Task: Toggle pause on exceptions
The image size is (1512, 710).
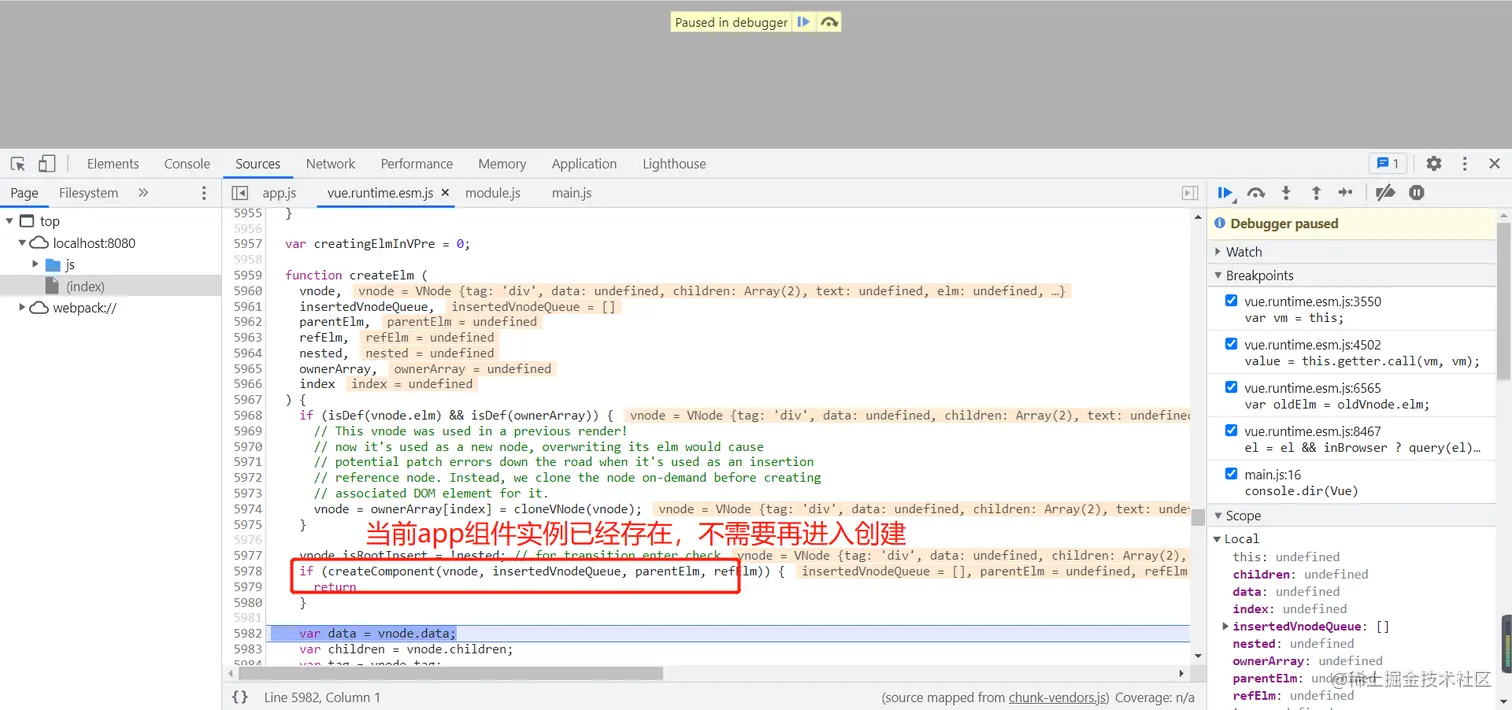Action: (x=1416, y=193)
